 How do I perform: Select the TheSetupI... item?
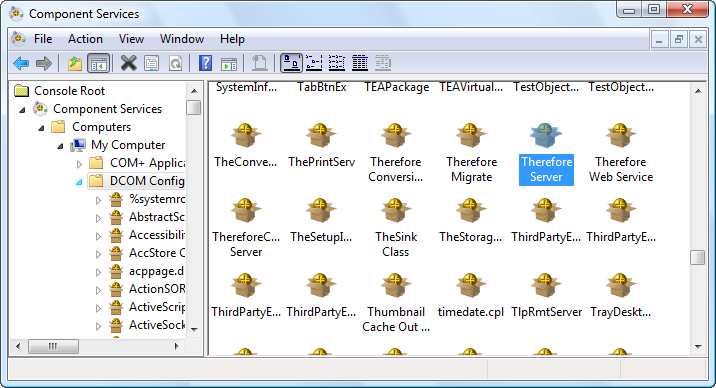coord(321,221)
